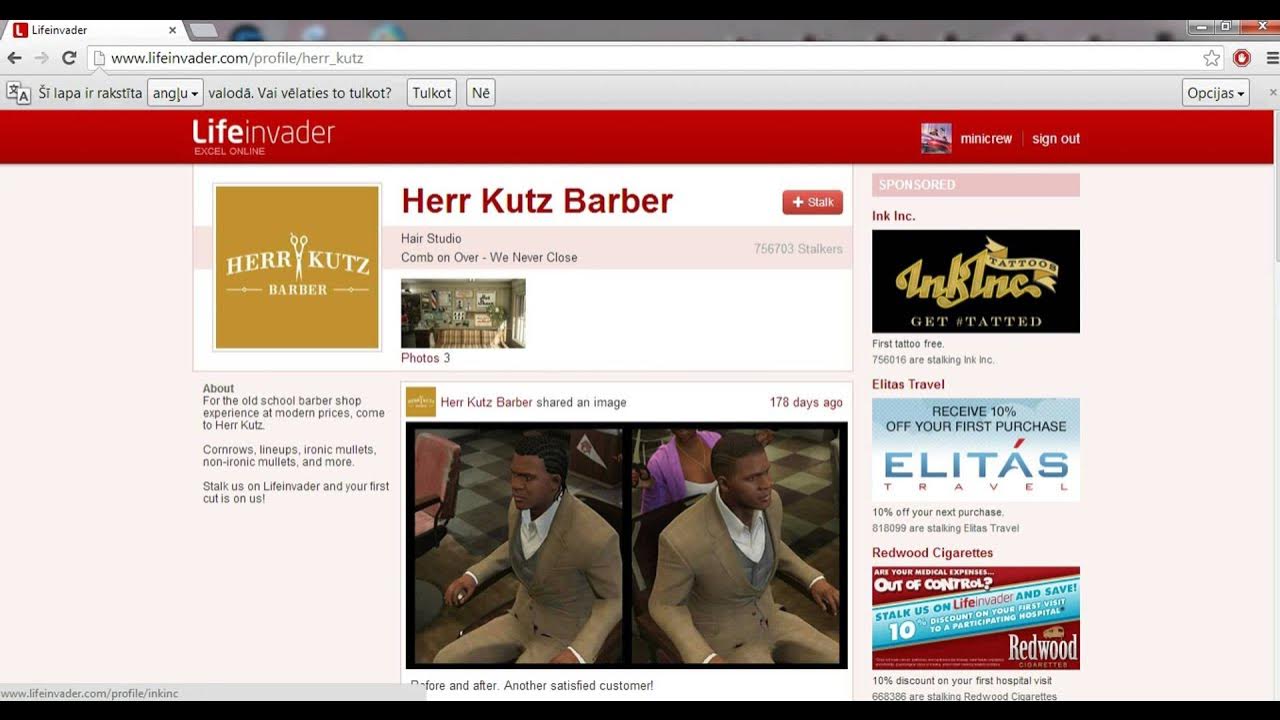The height and width of the screenshot is (720, 1280).
Task: Click the 'Hair Studio' category text
Action: pos(431,239)
